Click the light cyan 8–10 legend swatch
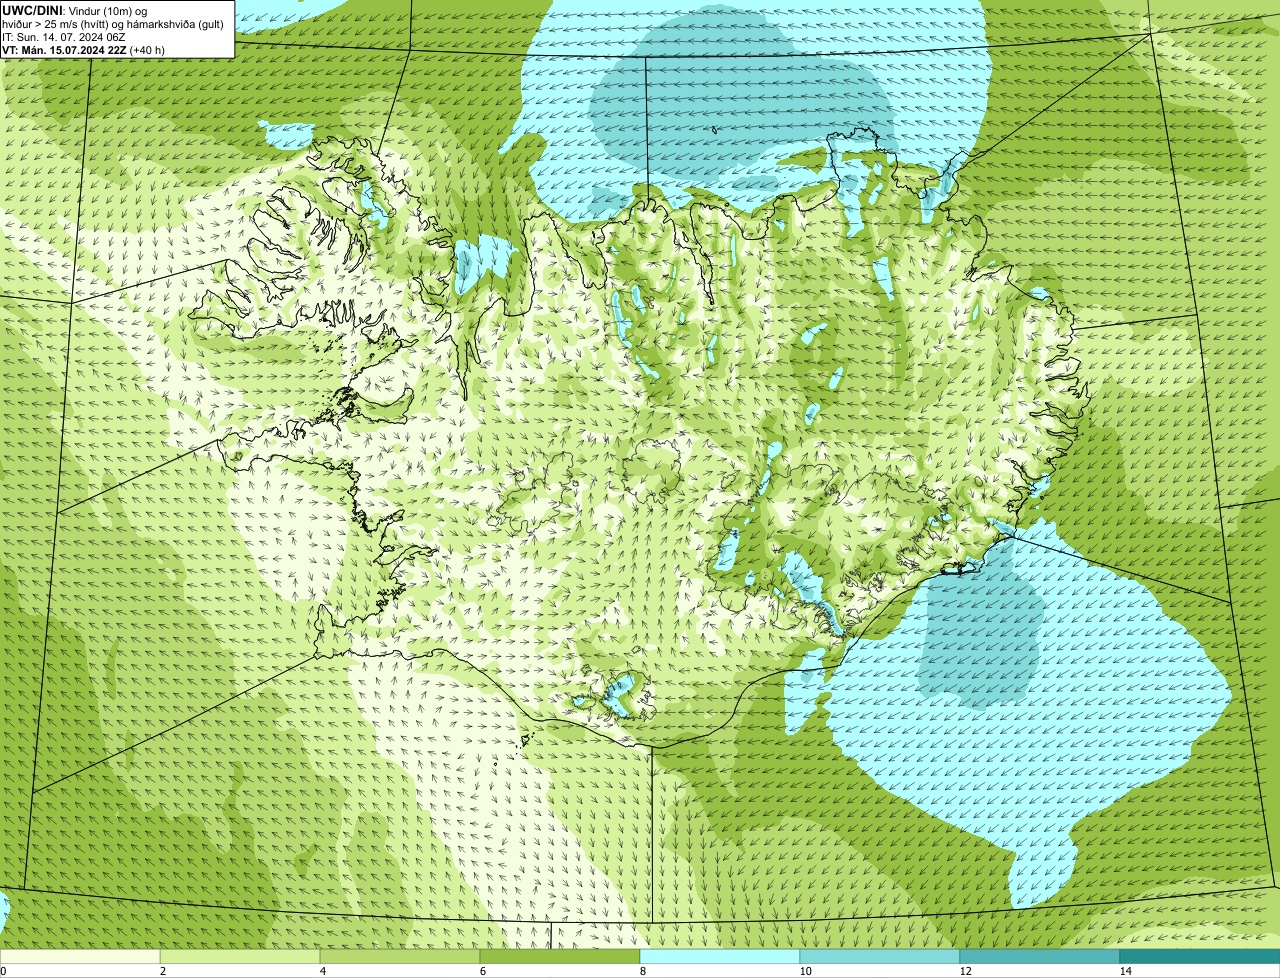 pyautogui.click(x=720, y=956)
